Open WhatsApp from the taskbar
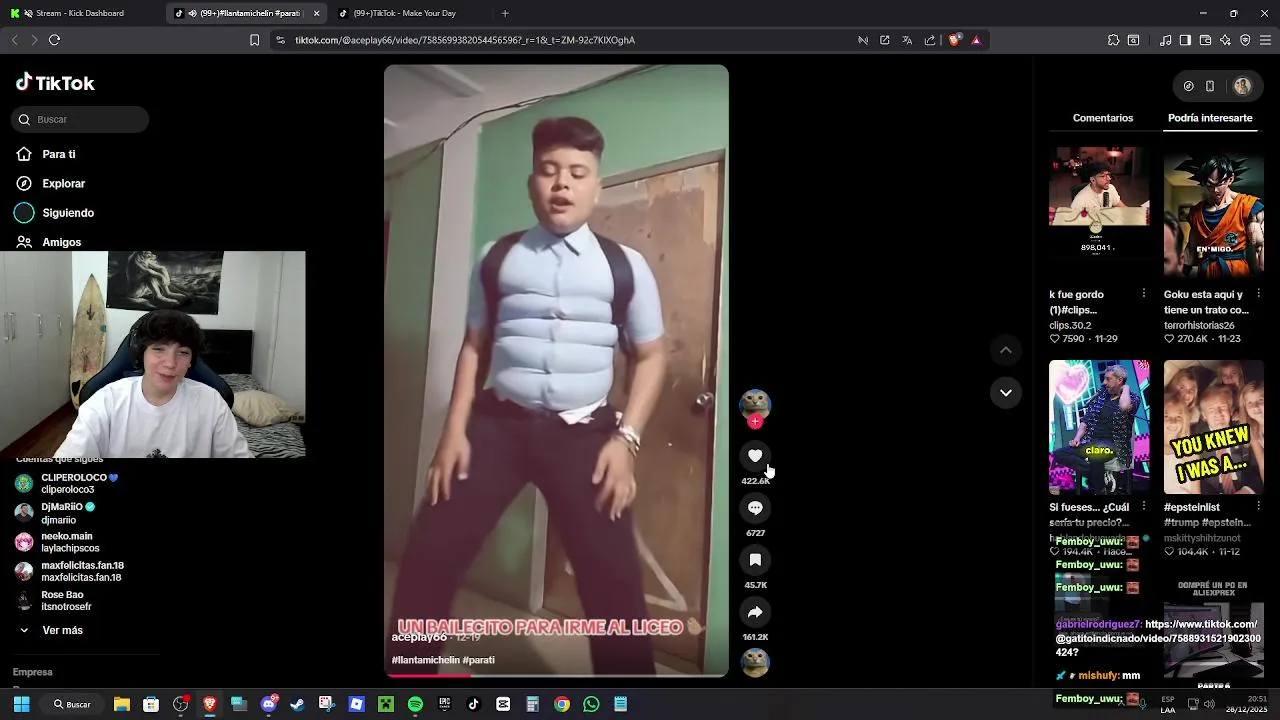This screenshot has width=1280, height=720. (591, 704)
